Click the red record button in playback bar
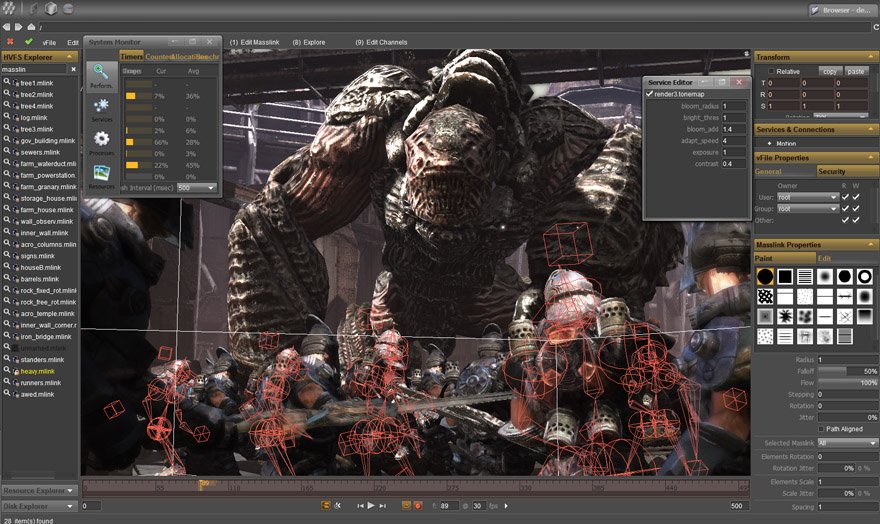 (x=418, y=505)
